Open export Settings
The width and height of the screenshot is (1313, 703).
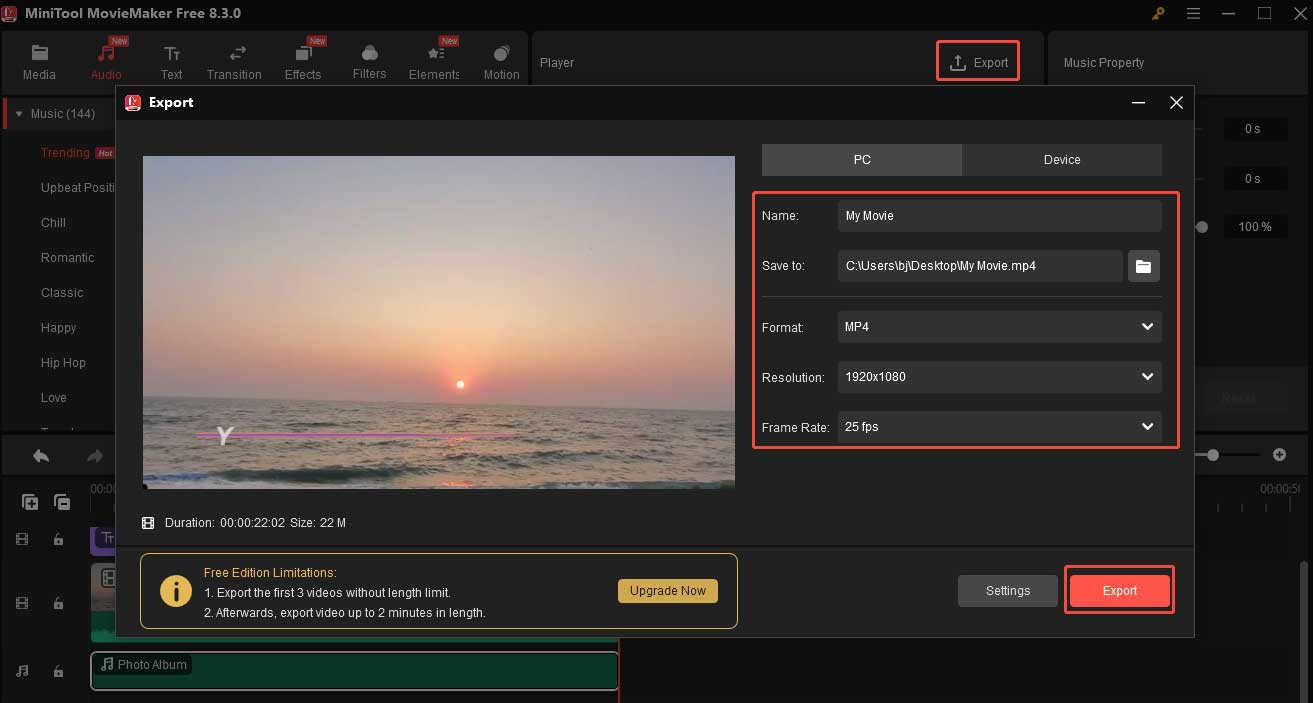pos(1007,591)
